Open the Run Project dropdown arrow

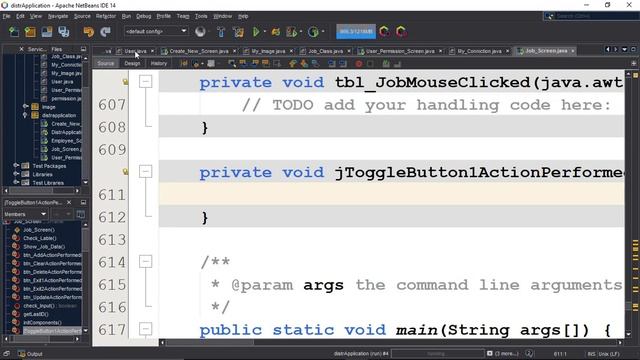(265, 31)
